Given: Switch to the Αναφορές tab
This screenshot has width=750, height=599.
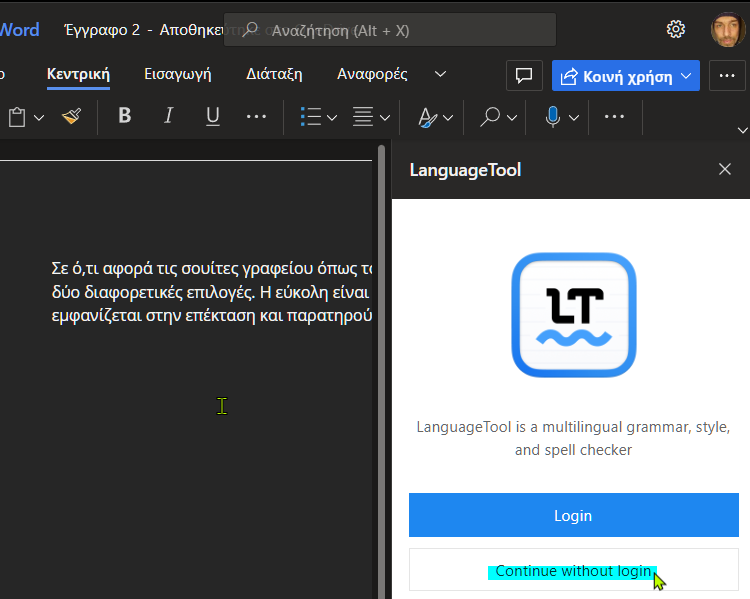Looking at the screenshot, I should click(x=372, y=74).
